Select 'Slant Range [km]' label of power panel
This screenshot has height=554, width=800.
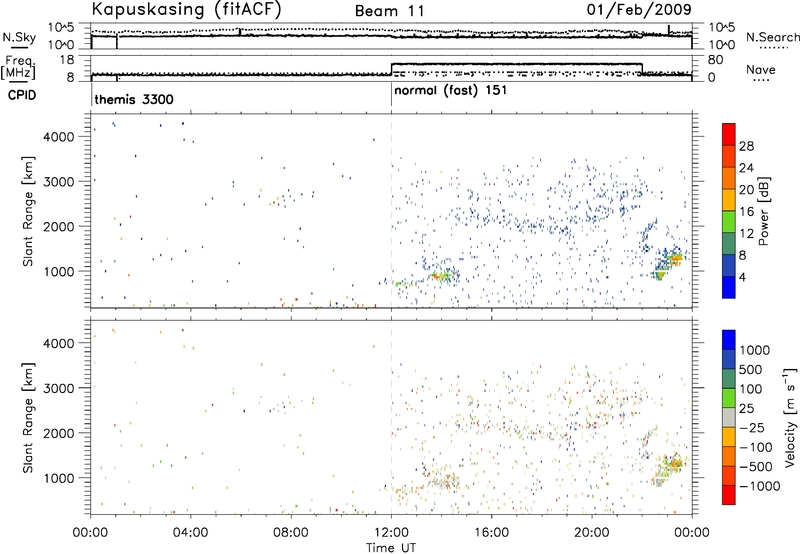click(28, 211)
